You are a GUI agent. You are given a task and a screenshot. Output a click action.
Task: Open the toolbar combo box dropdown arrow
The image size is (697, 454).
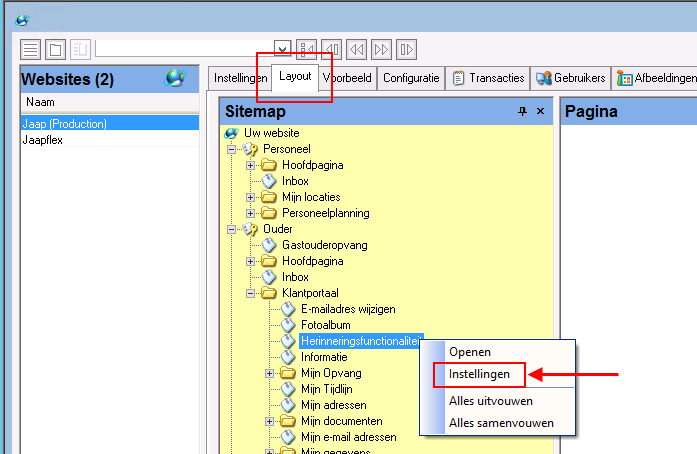point(282,49)
